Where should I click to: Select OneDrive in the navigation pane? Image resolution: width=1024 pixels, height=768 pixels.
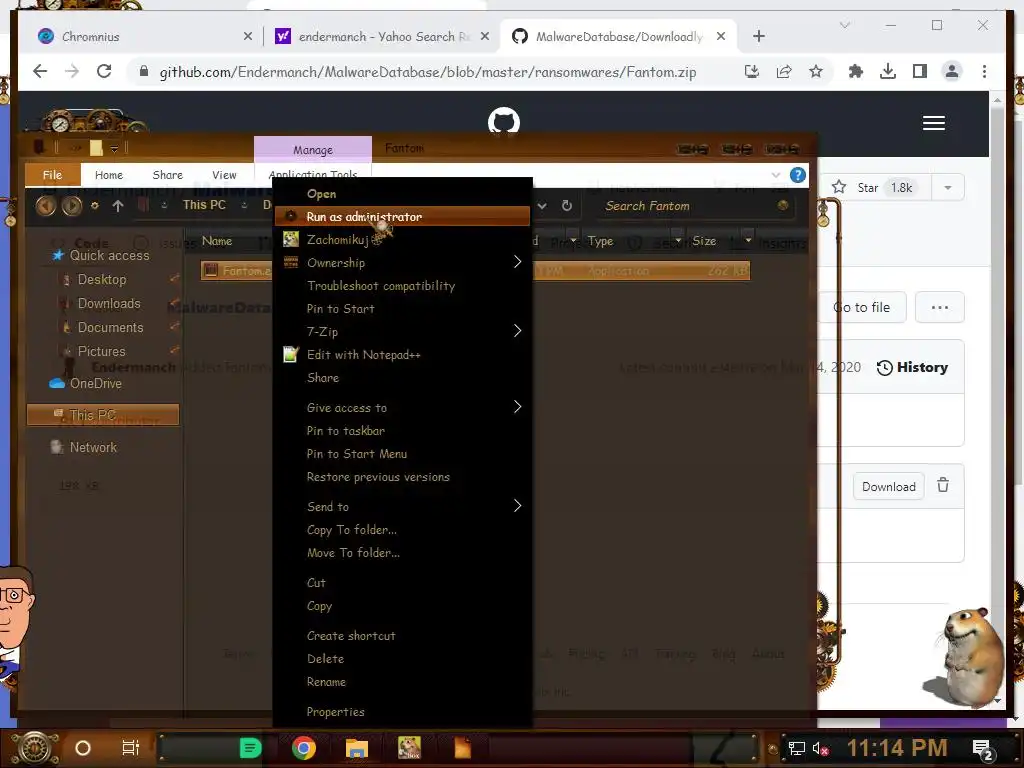coord(95,383)
